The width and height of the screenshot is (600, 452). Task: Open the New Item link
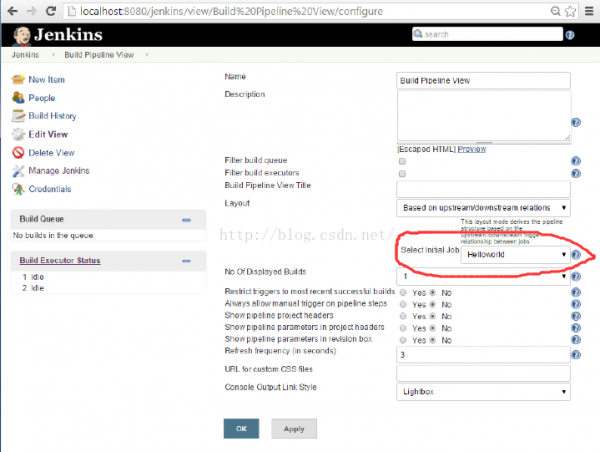click(47, 80)
